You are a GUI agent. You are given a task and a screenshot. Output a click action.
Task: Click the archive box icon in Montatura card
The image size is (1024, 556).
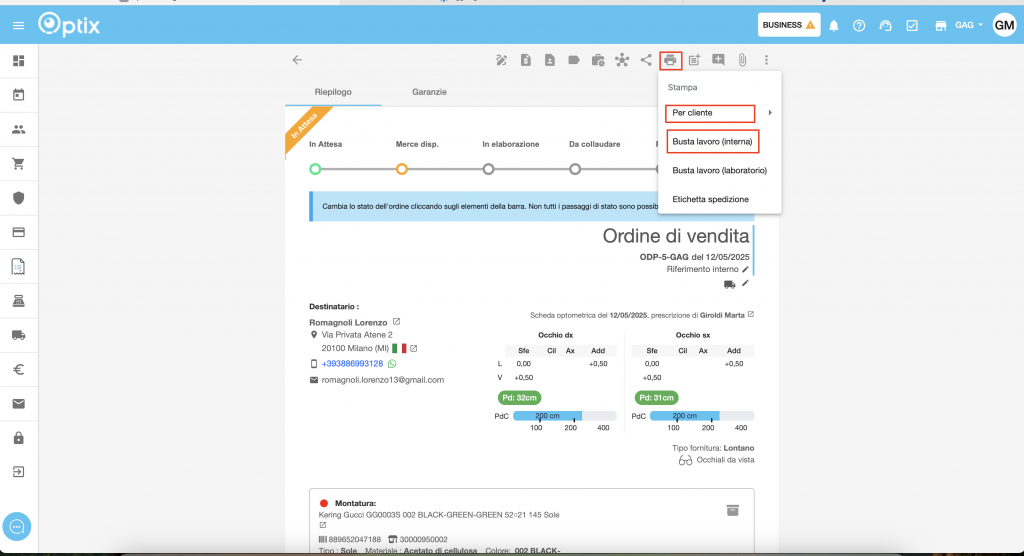click(x=732, y=510)
